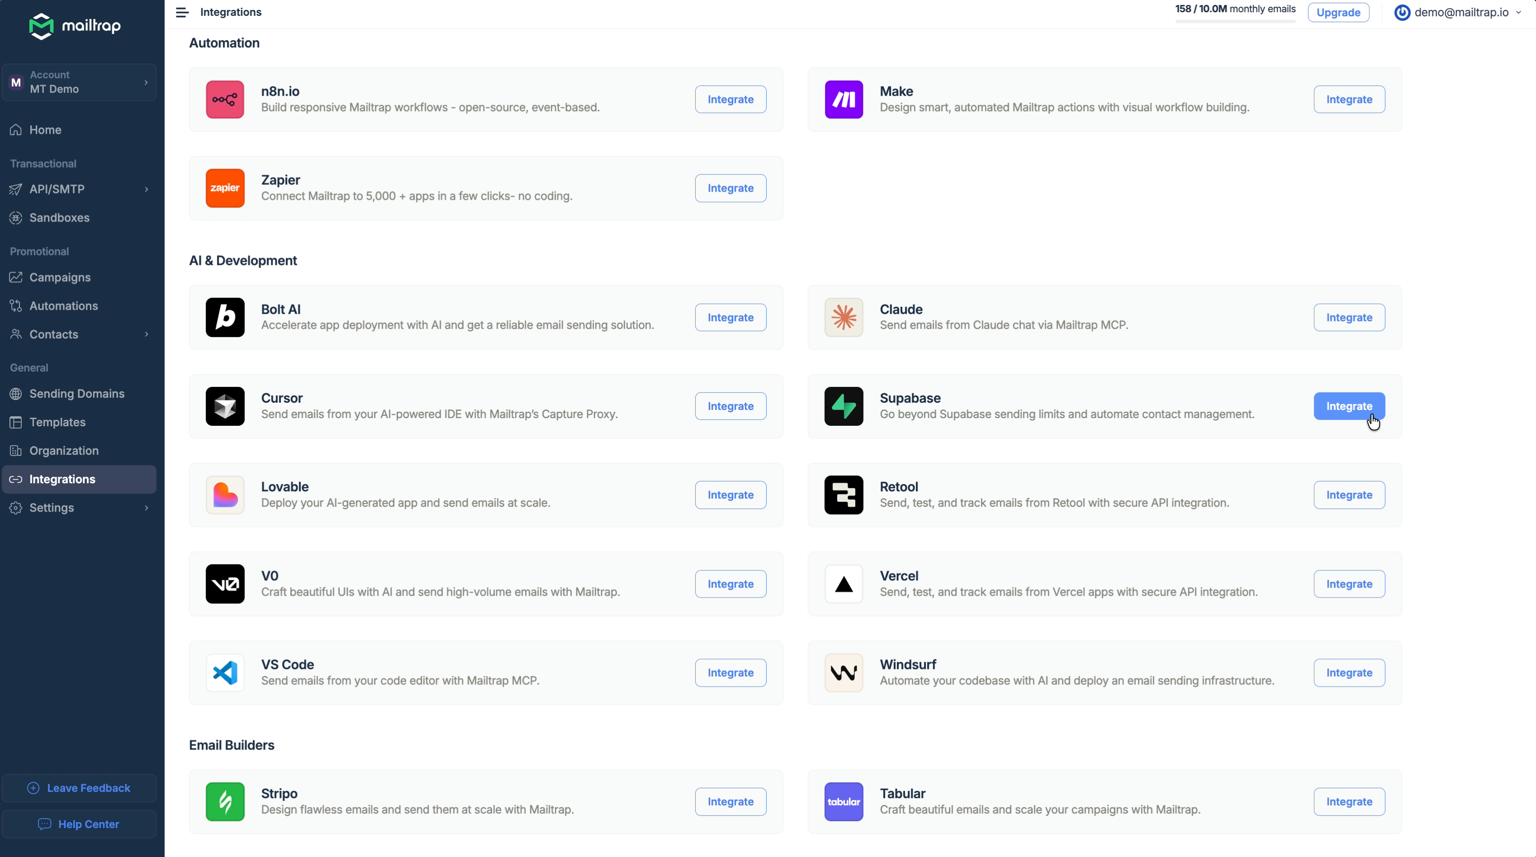
Task: Open Organization in the sidebar
Action: (x=79, y=451)
